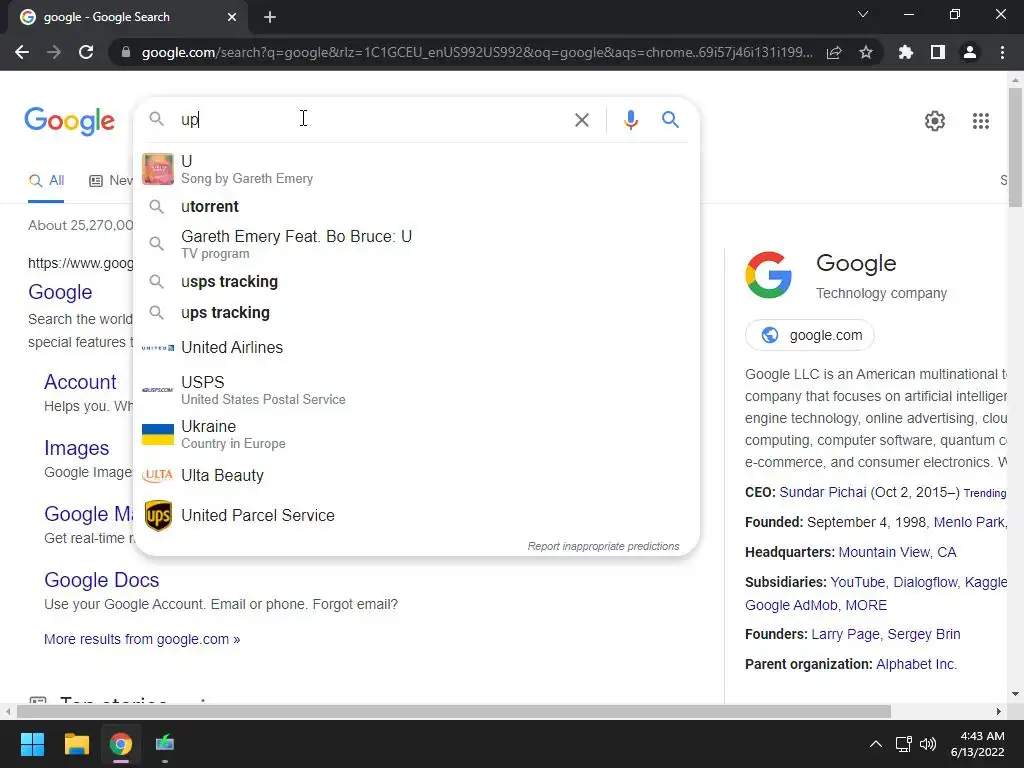The height and width of the screenshot is (768, 1024).
Task: Open the 'Images' sitelink
Action: pos(76,448)
